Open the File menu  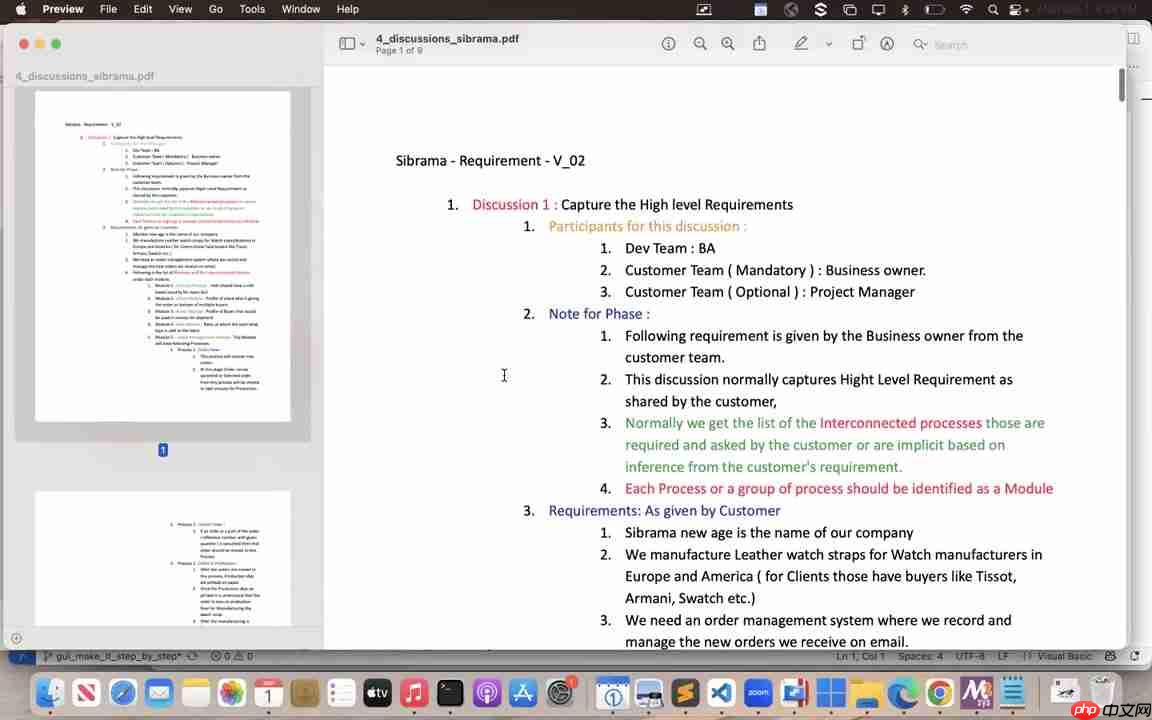click(108, 10)
